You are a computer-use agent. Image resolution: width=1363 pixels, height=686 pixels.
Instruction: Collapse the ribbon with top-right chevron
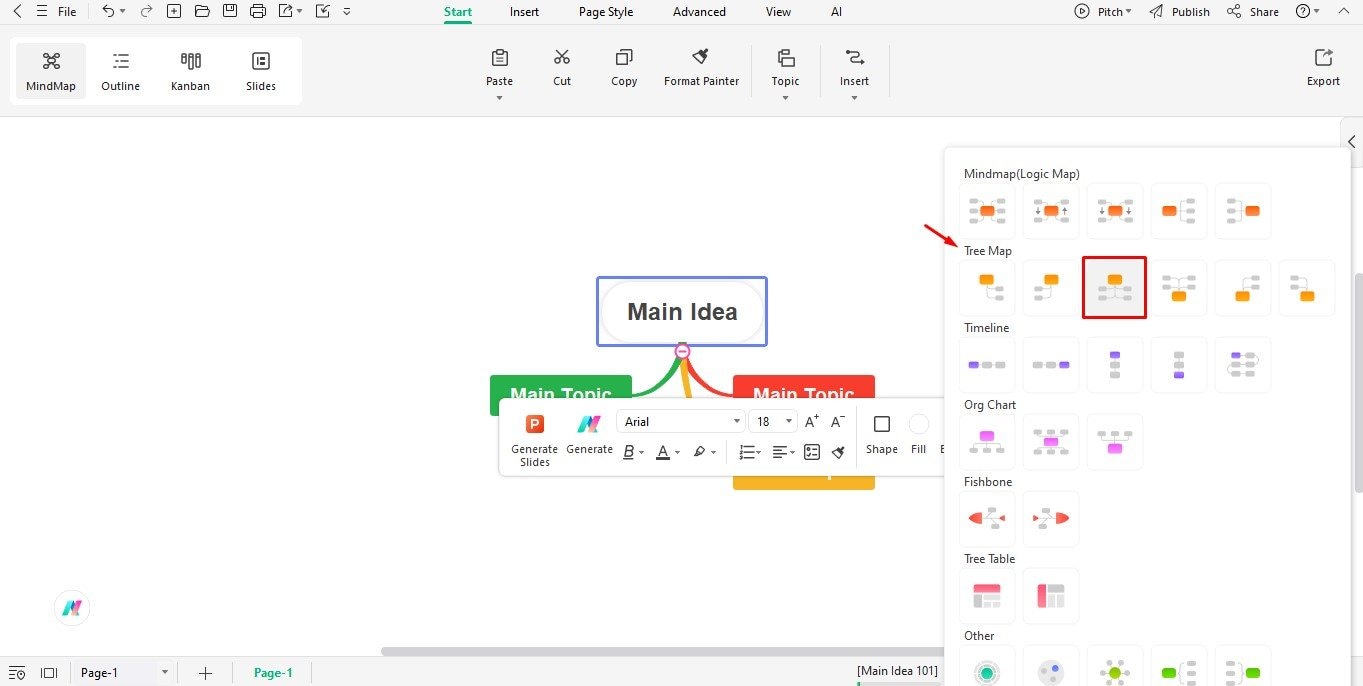[x=1343, y=11]
